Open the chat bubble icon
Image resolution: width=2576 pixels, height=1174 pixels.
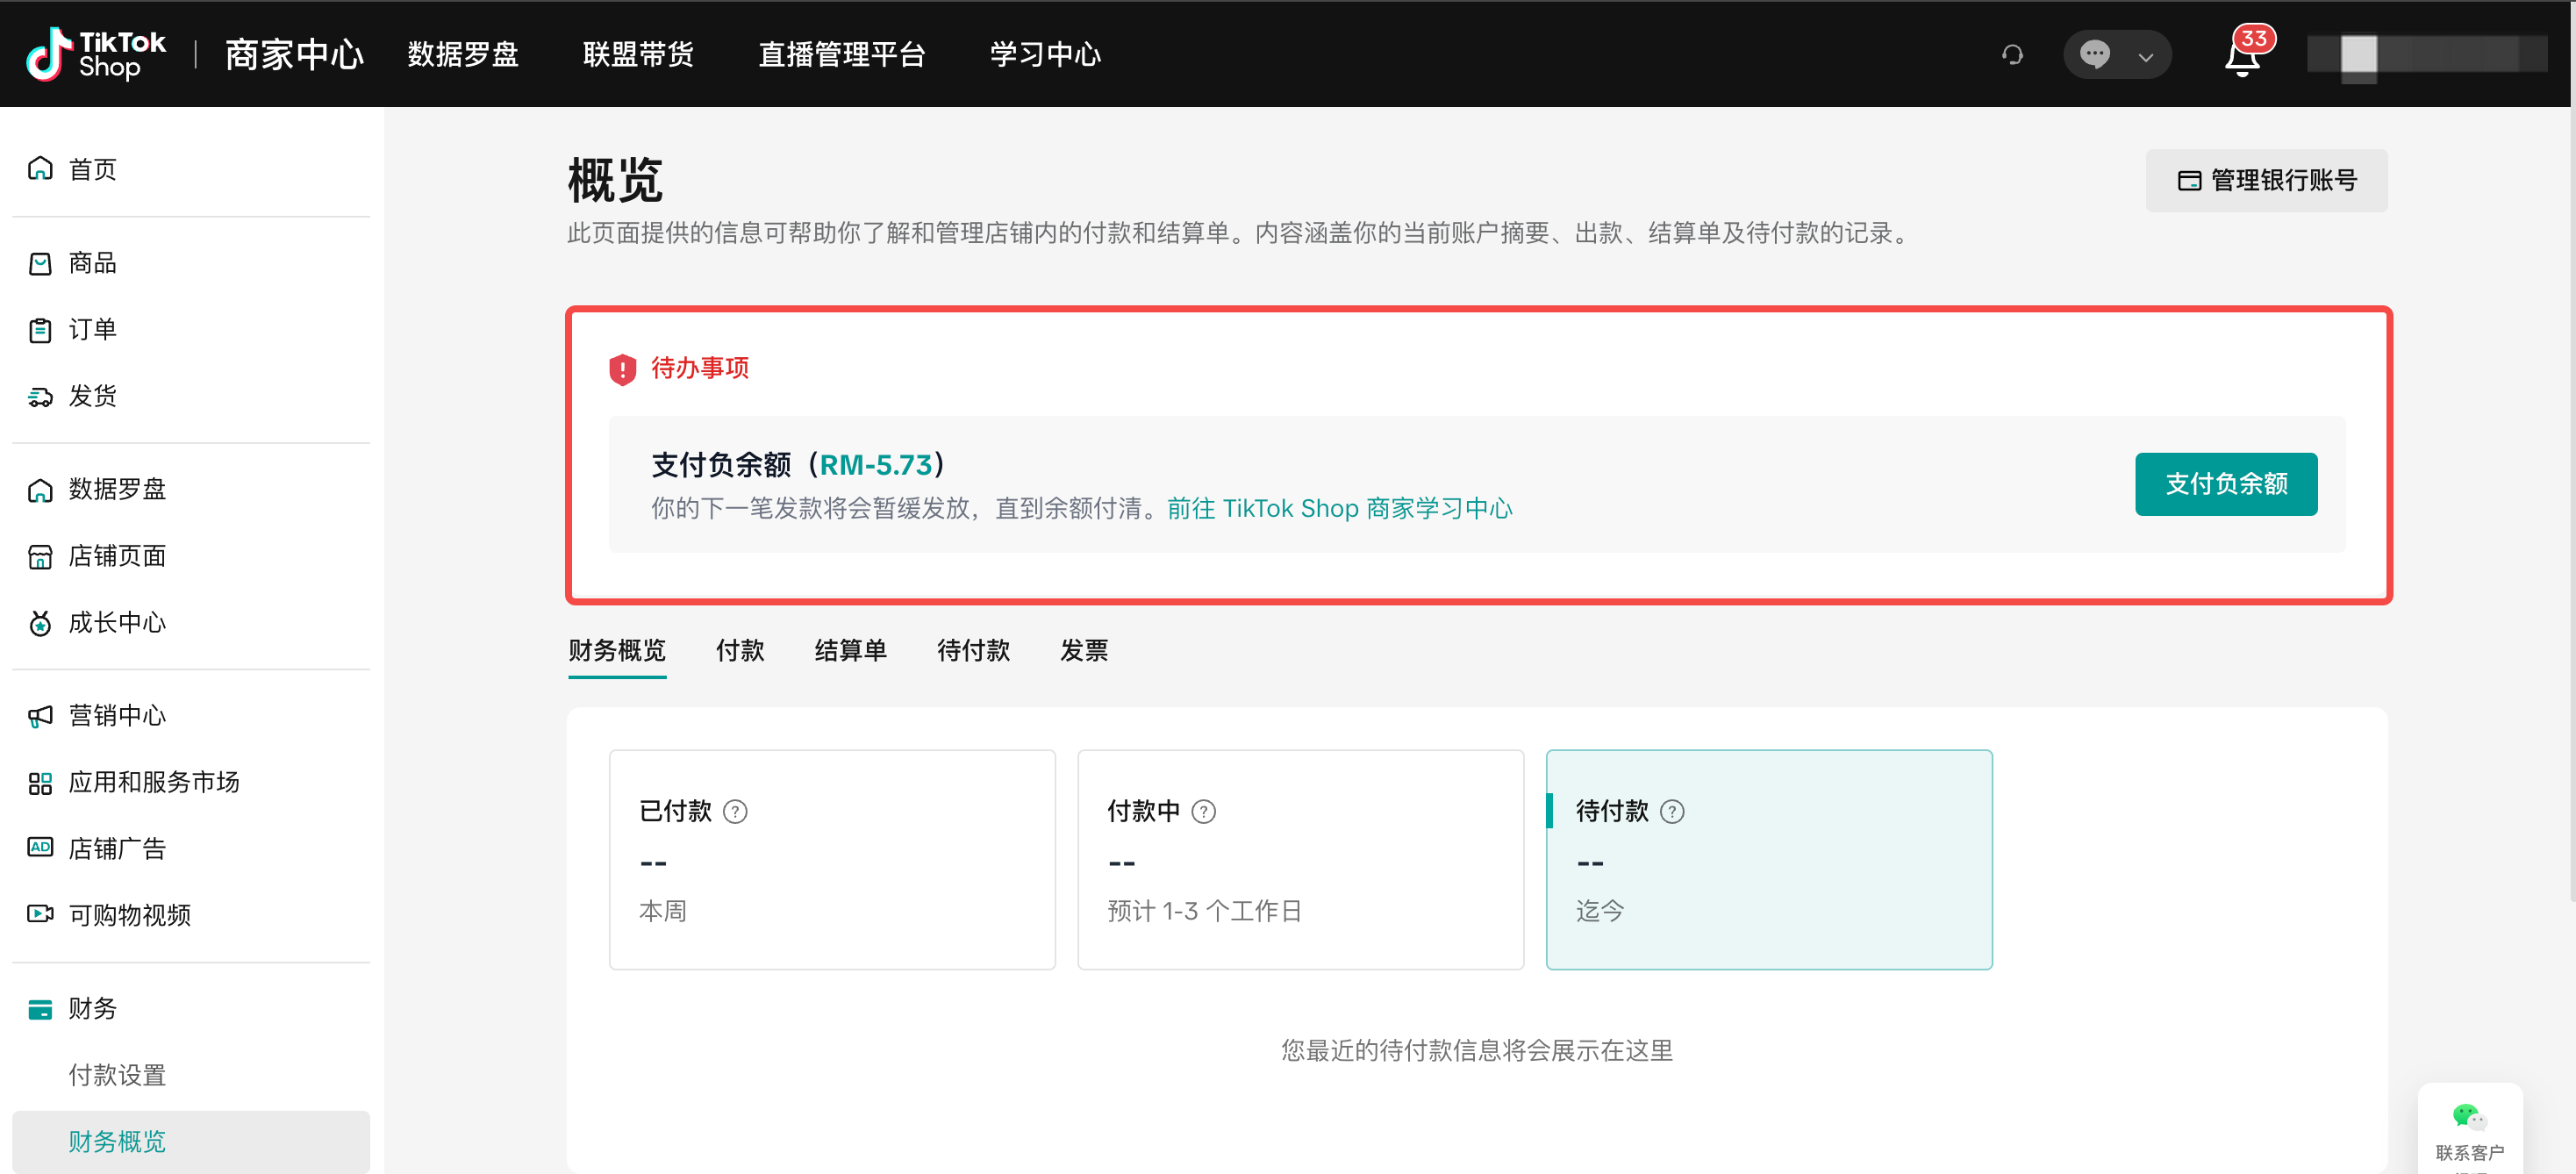click(x=2094, y=55)
